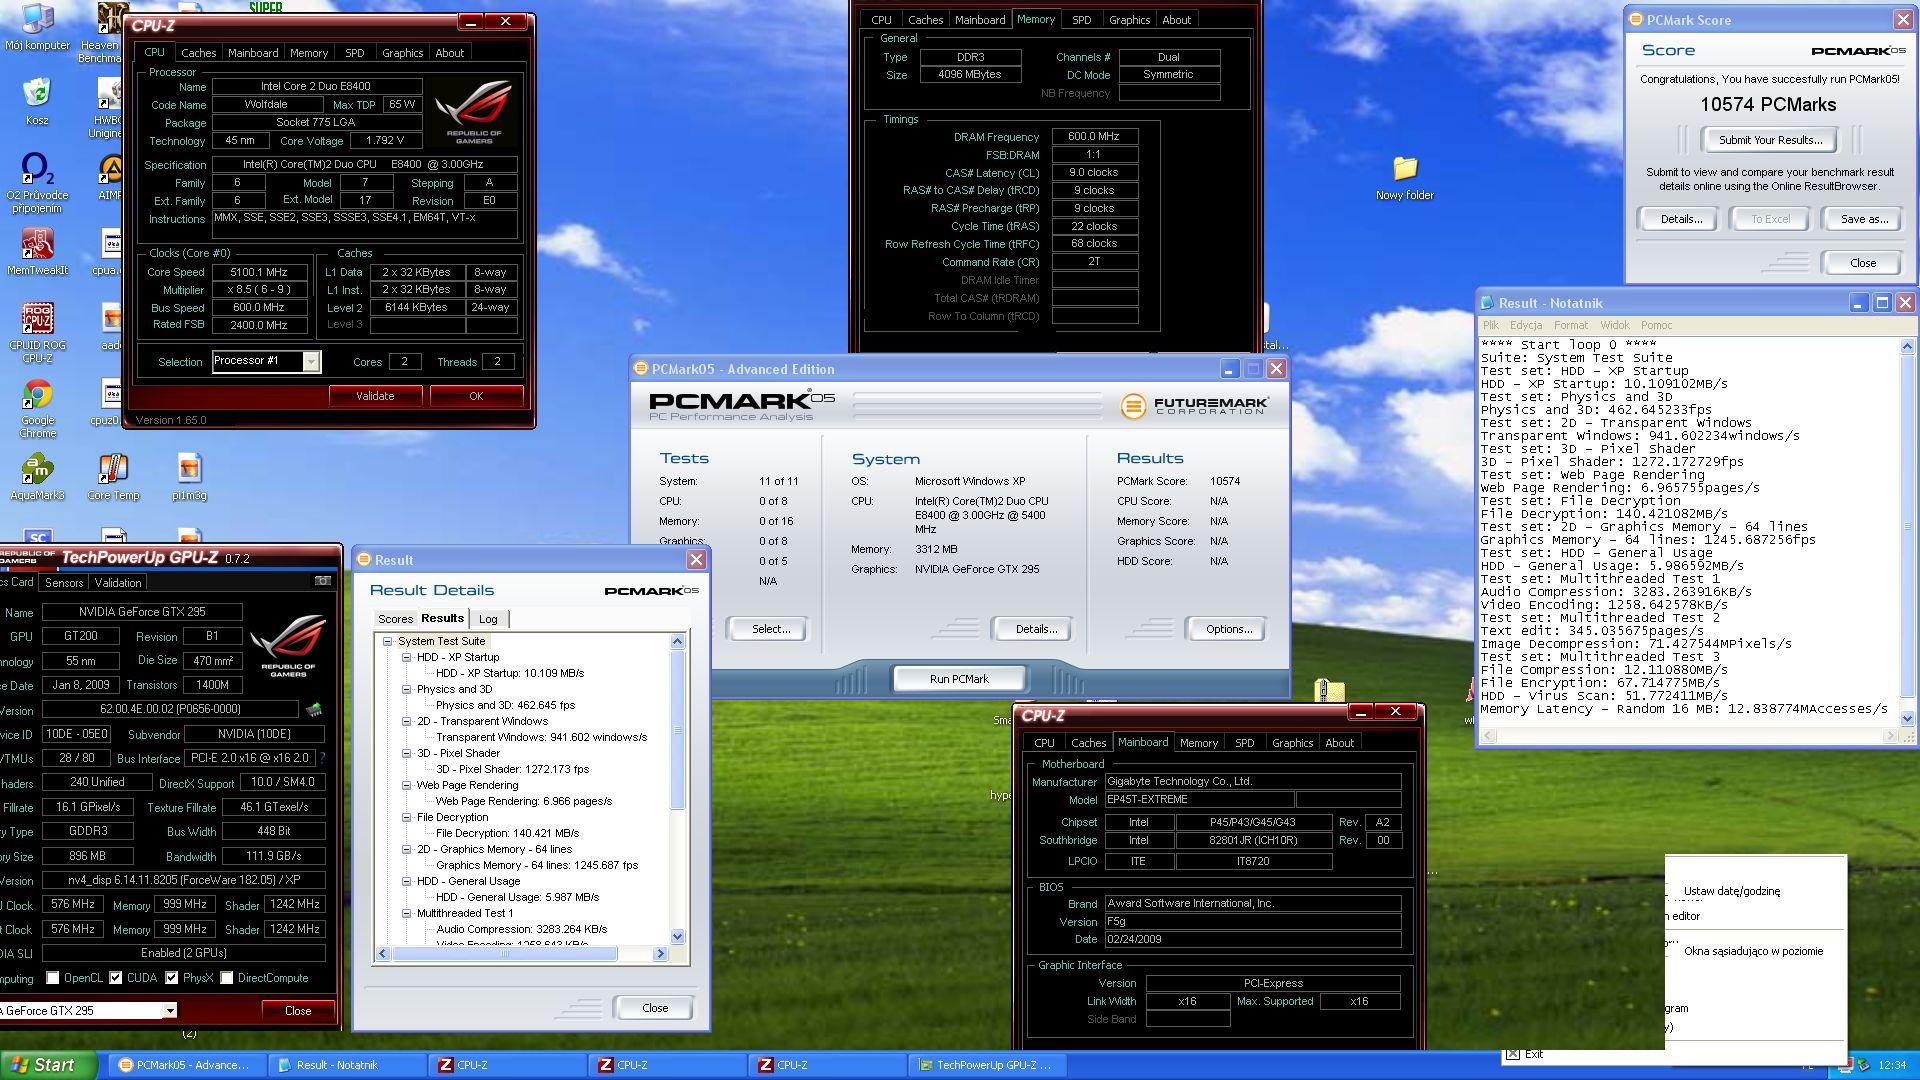Open the Edycja menu in Notatnik
This screenshot has width=1920, height=1080.
tap(1525, 325)
